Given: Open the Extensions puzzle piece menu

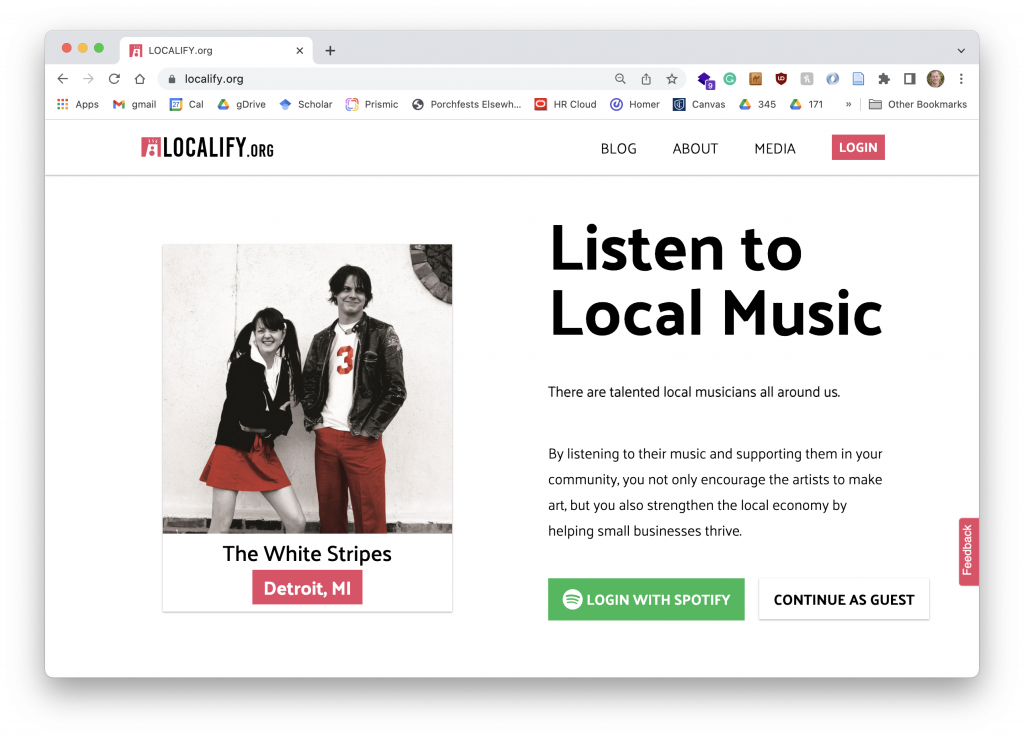Looking at the screenshot, I should coord(884,79).
